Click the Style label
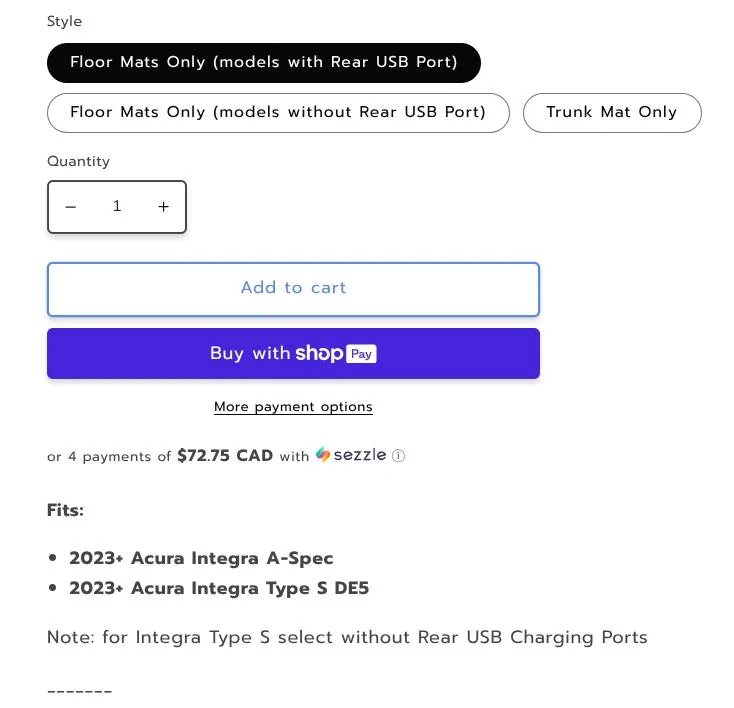 [64, 22]
